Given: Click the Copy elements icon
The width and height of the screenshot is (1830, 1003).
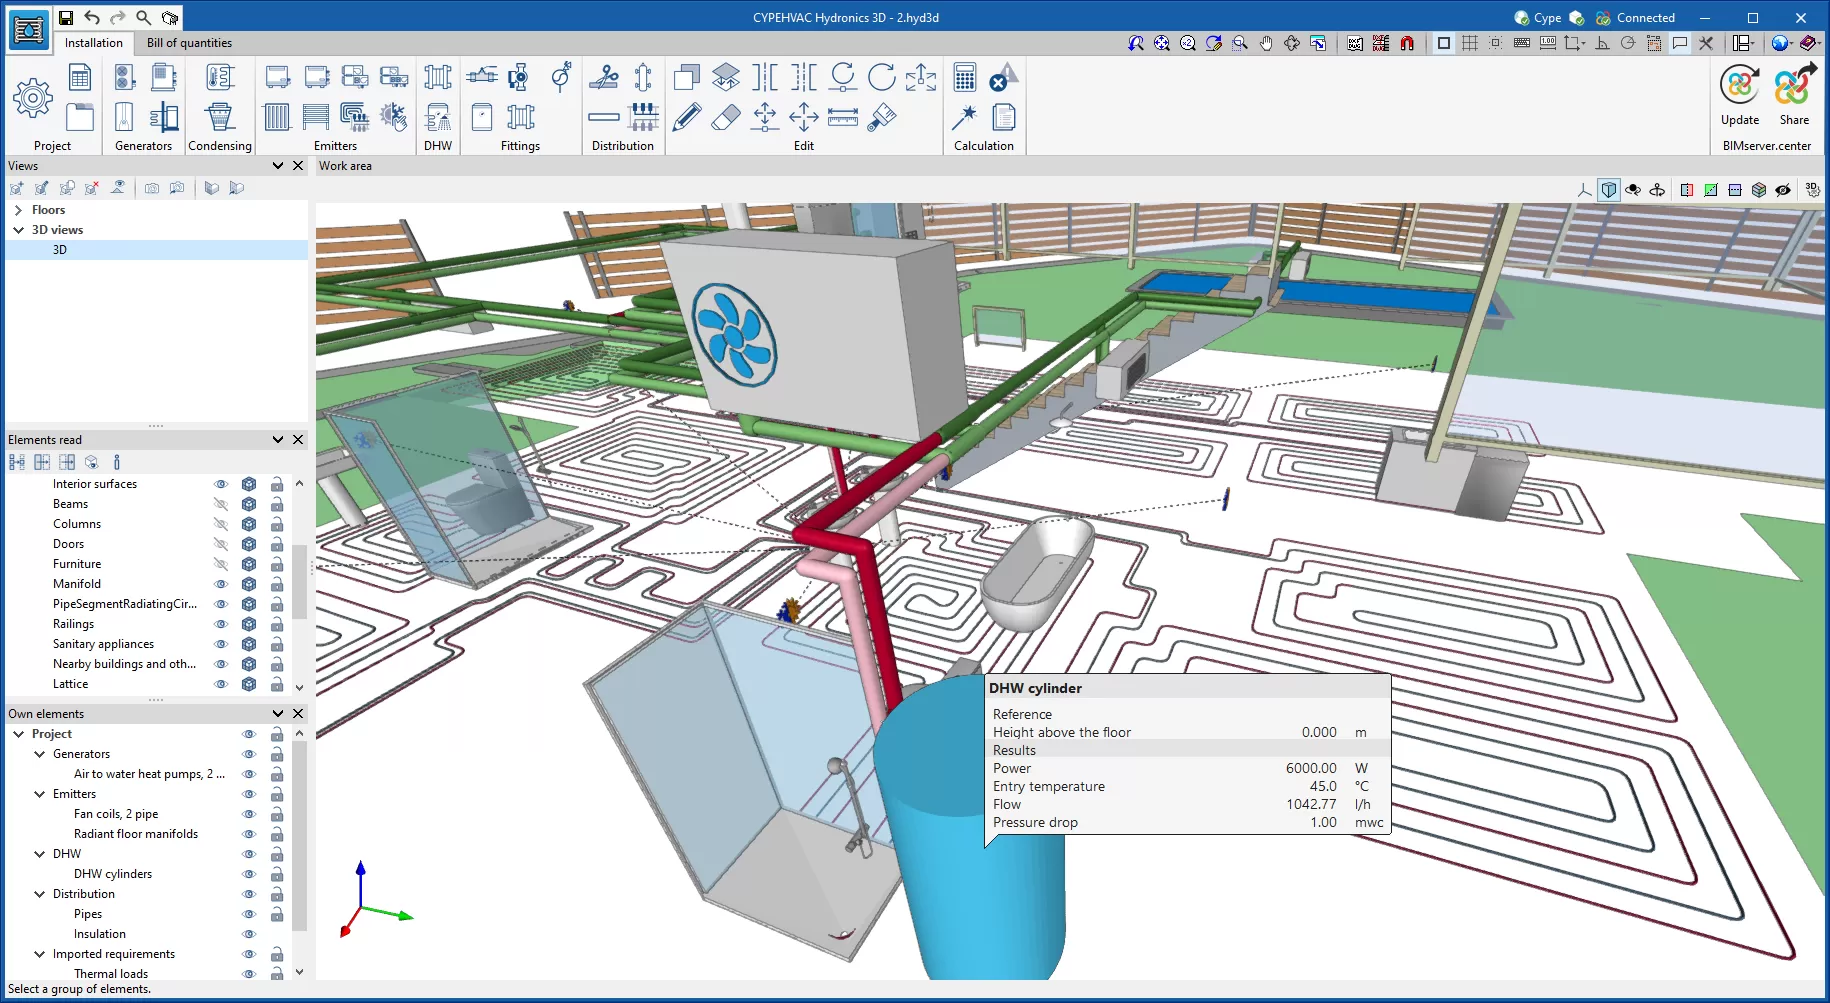Looking at the screenshot, I should 687,77.
